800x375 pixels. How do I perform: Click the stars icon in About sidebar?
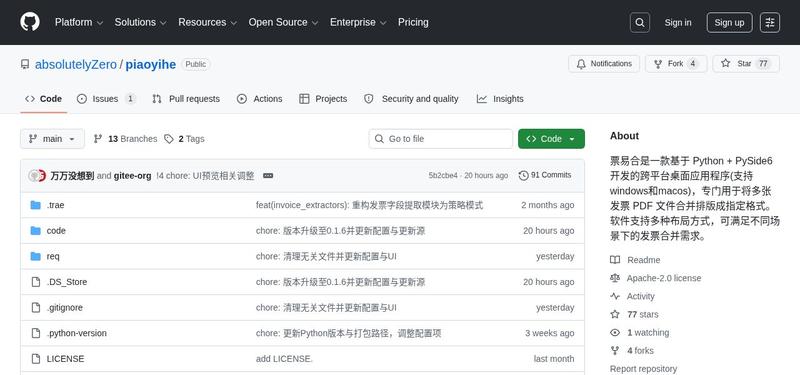[x=615, y=314]
